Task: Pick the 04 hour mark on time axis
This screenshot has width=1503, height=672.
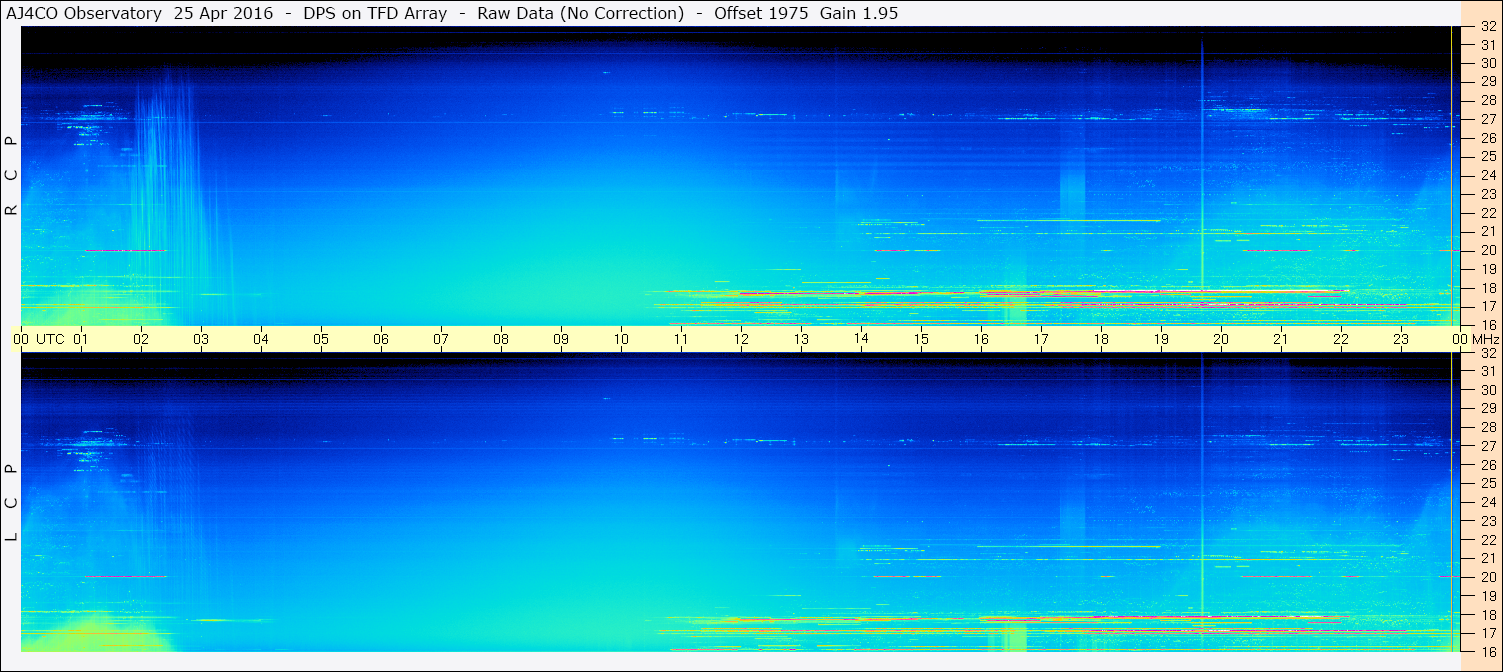Action: pos(261,339)
